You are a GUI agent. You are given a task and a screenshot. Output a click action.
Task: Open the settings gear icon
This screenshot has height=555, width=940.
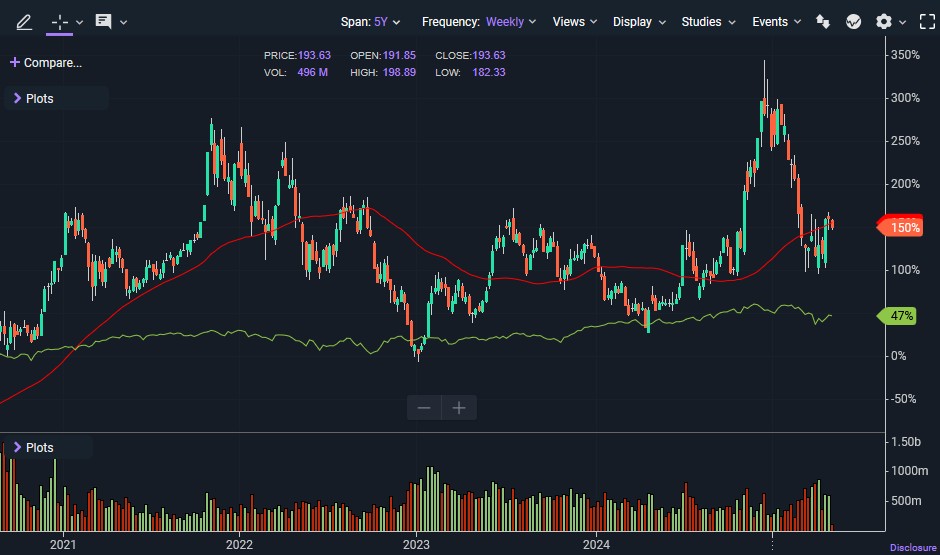point(883,21)
